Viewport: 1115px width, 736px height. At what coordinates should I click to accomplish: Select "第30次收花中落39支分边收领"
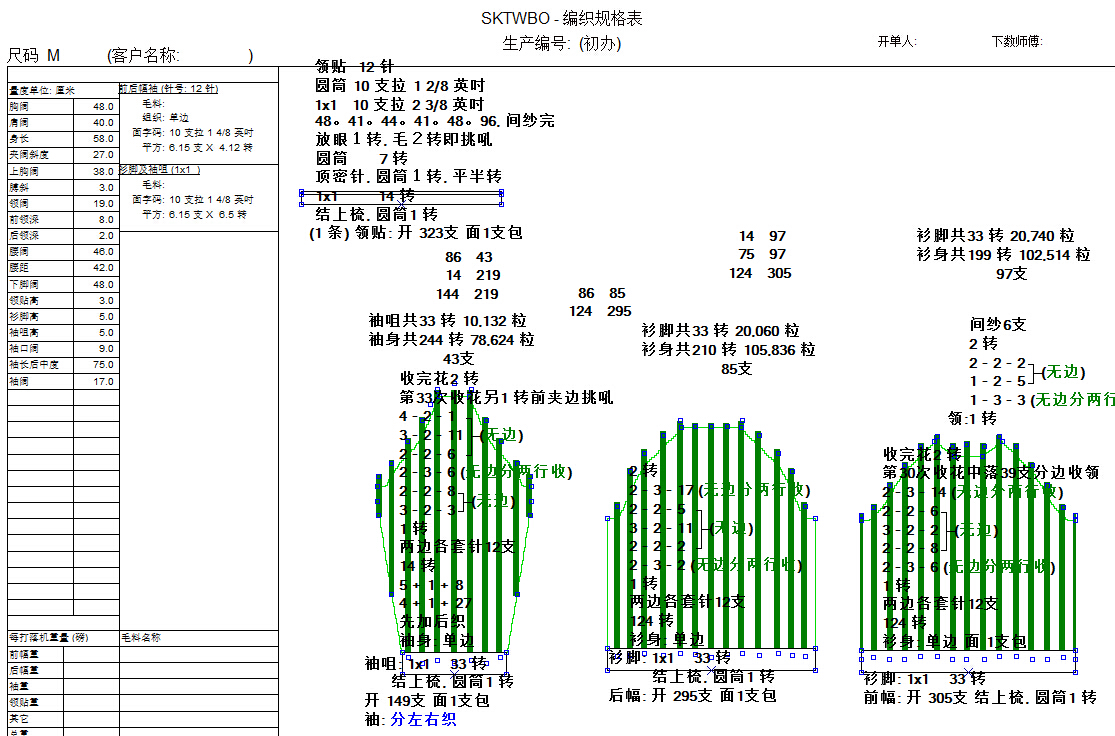click(x=991, y=472)
